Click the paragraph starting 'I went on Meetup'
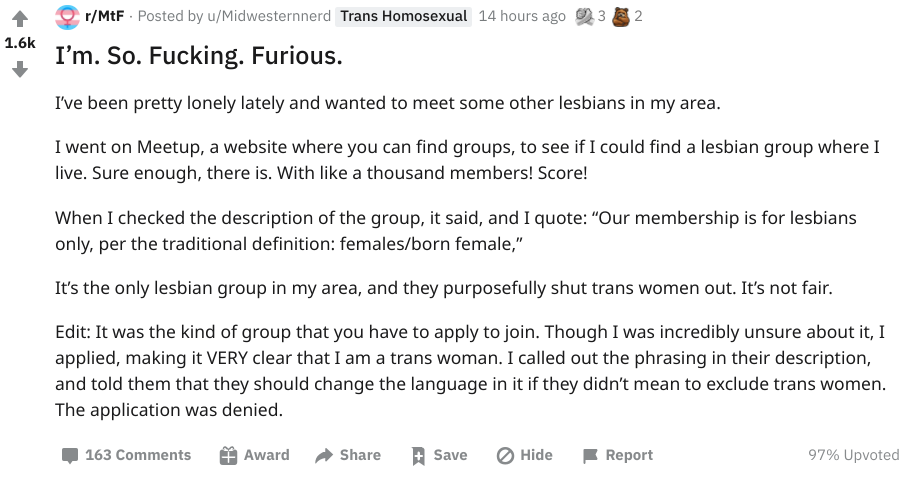915x480 pixels. [467, 159]
